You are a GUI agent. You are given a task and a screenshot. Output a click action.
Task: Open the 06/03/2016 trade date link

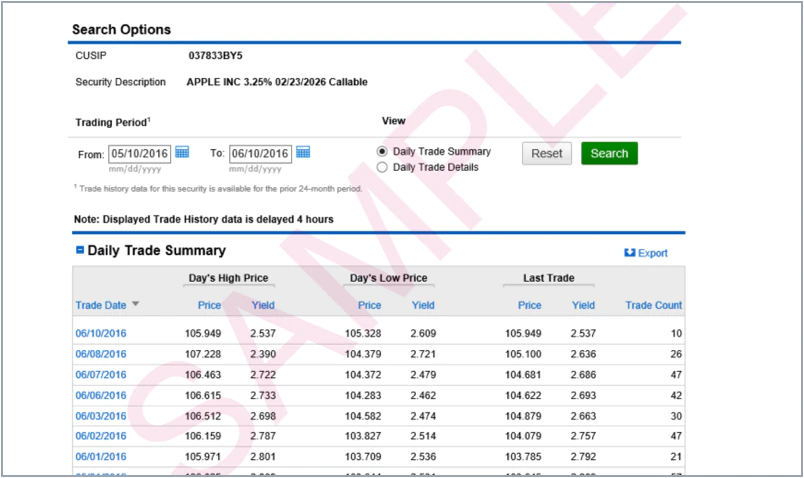click(x=101, y=416)
